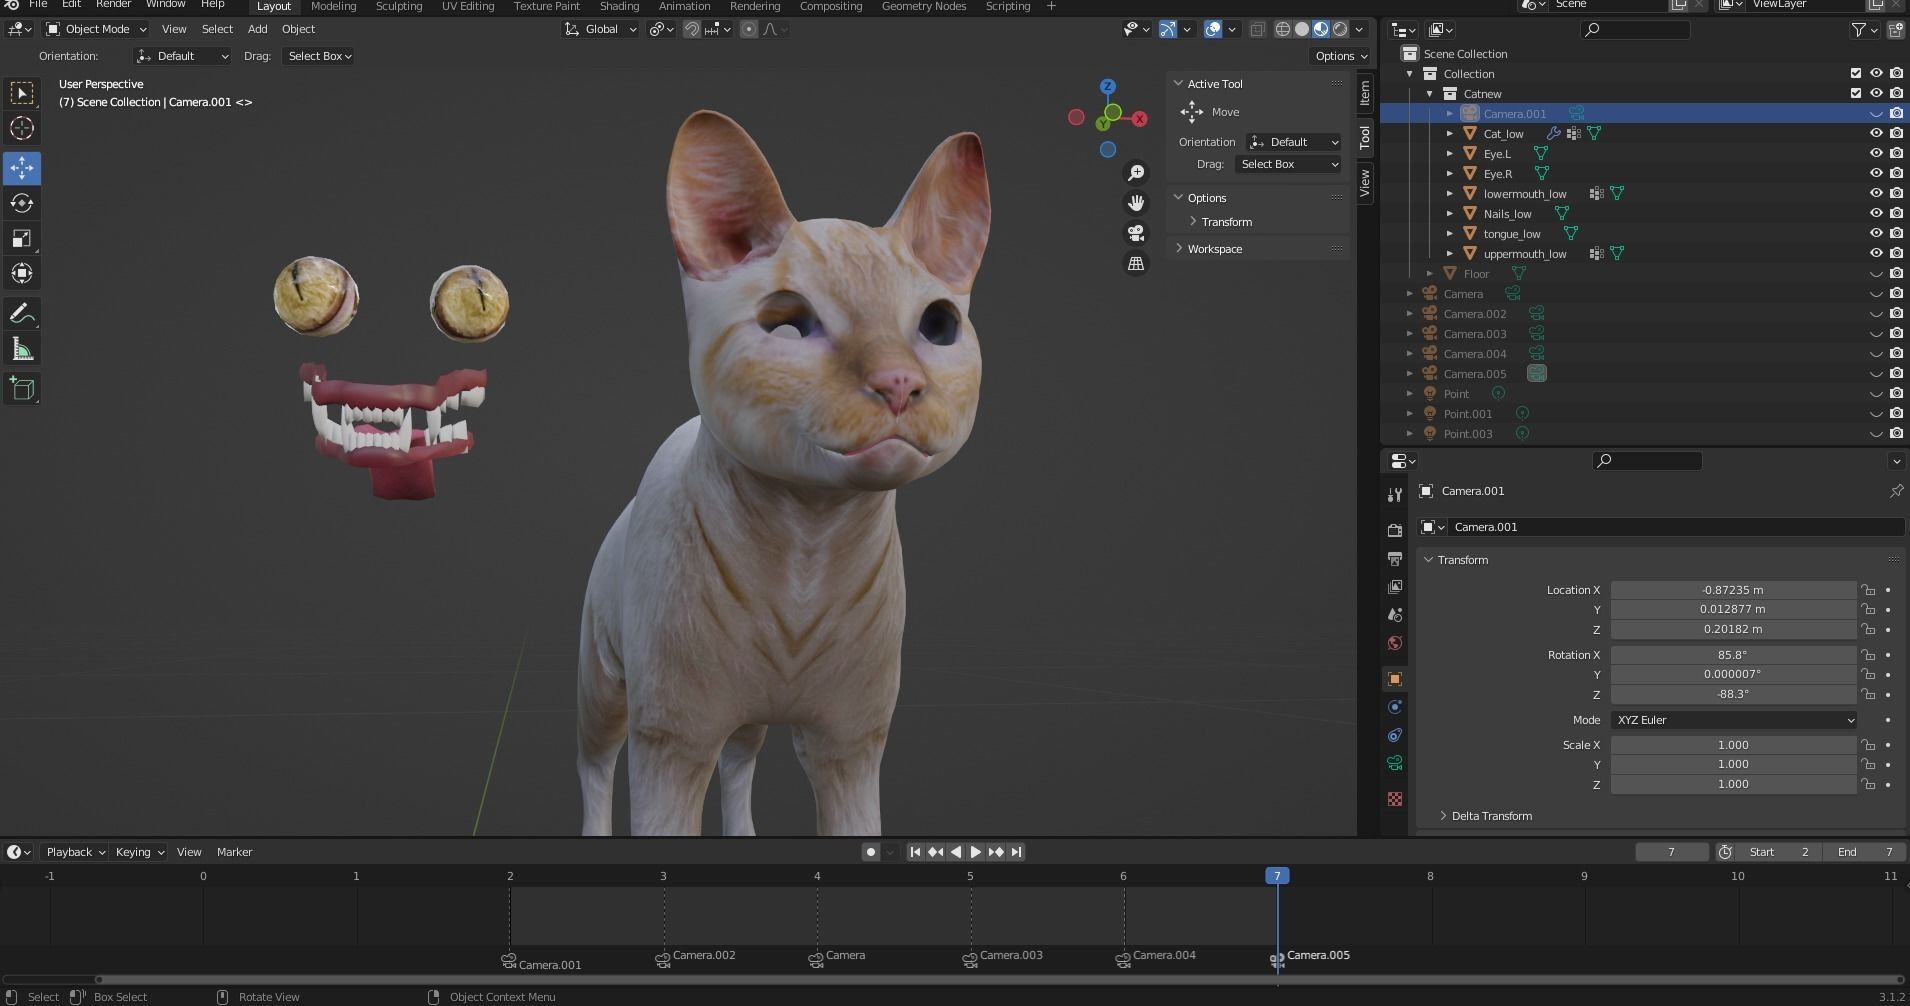Select the Measure tool
The image size is (1910, 1006).
point(22,349)
